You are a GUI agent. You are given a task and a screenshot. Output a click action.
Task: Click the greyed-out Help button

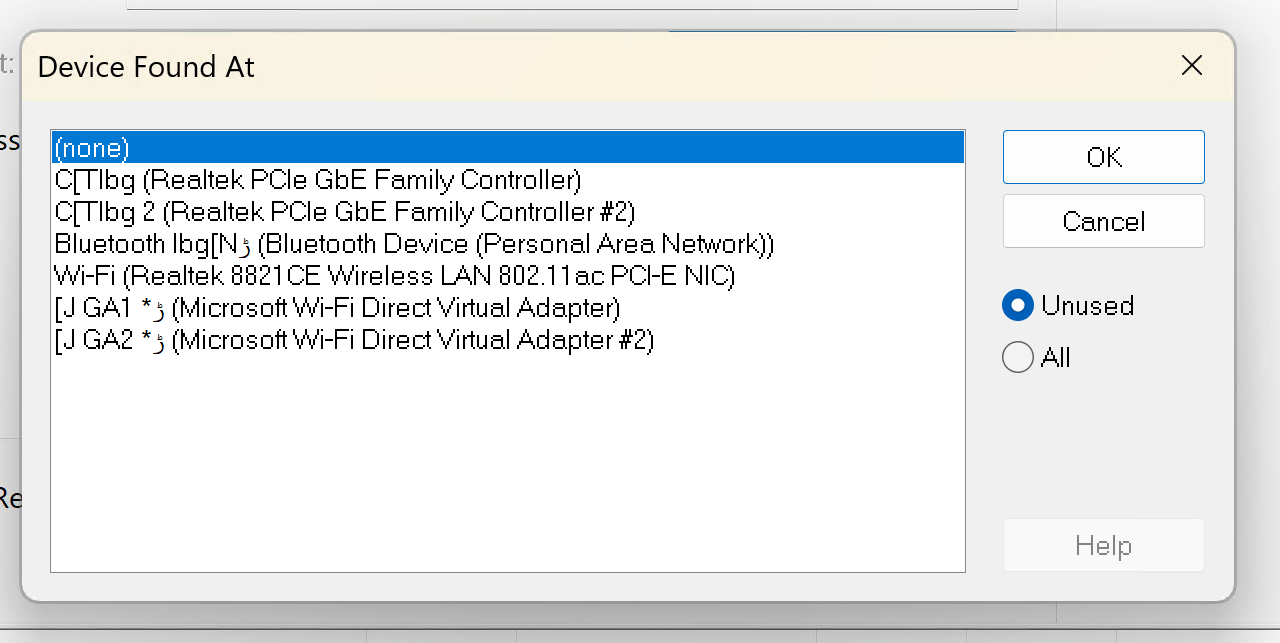1103,546
